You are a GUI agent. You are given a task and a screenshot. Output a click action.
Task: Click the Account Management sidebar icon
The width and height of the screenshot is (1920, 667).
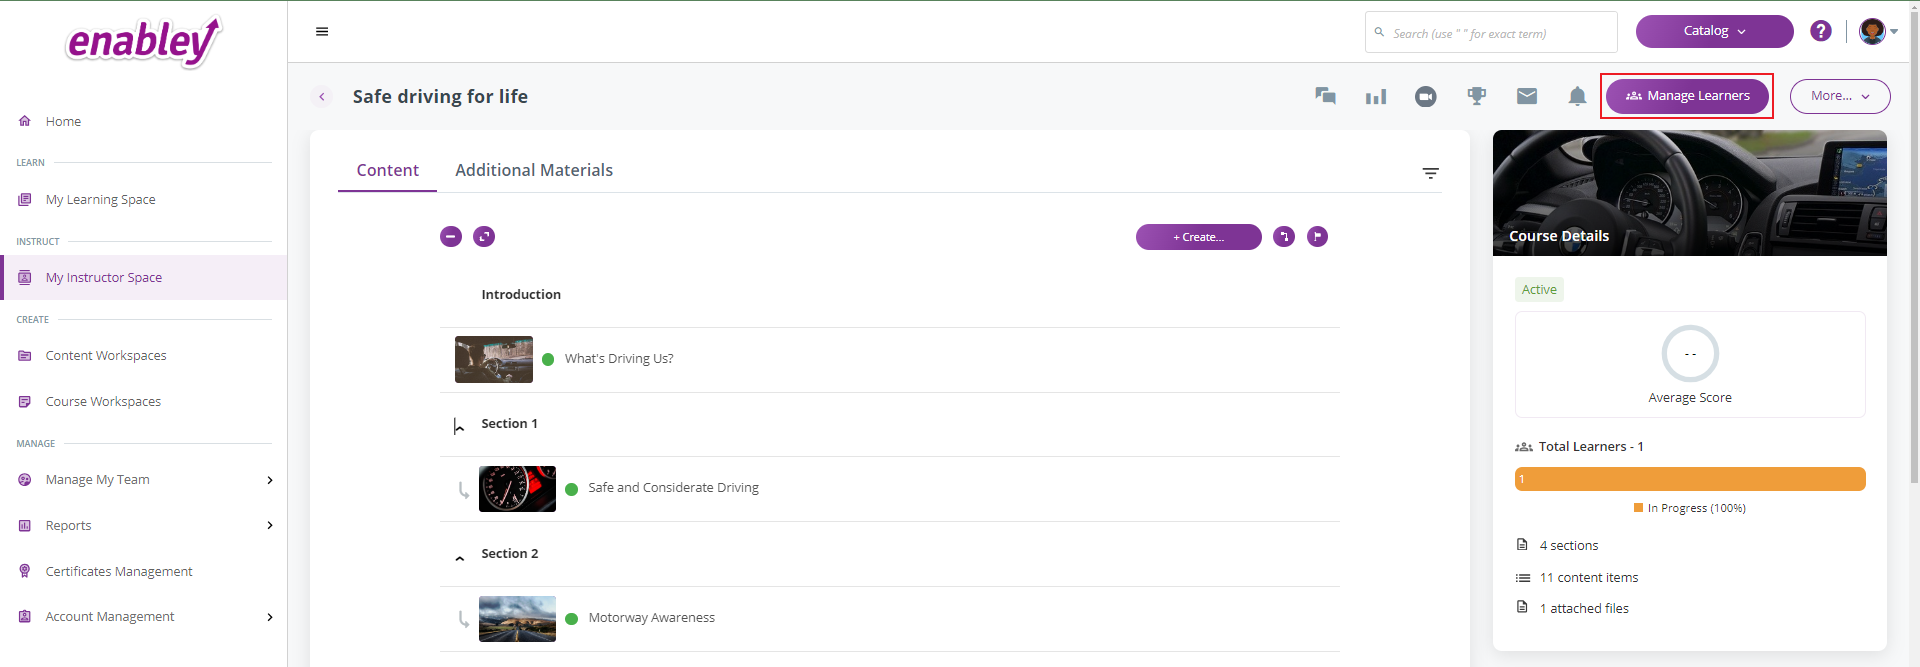tap(25, 617)
